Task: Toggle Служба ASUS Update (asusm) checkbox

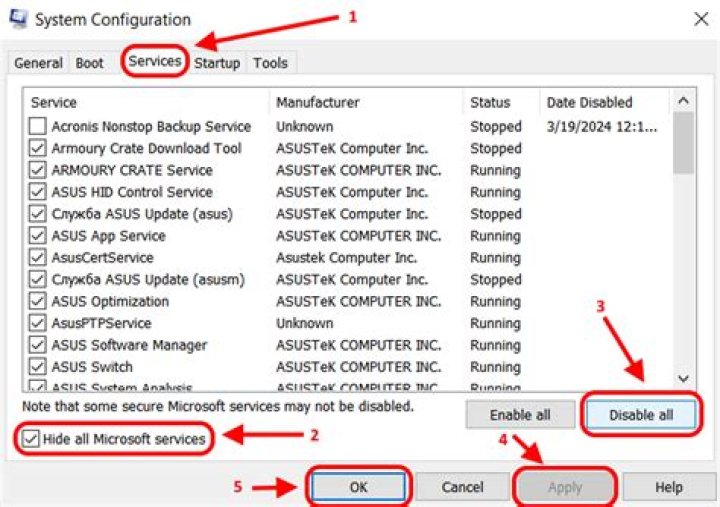Action: (37, 279)
